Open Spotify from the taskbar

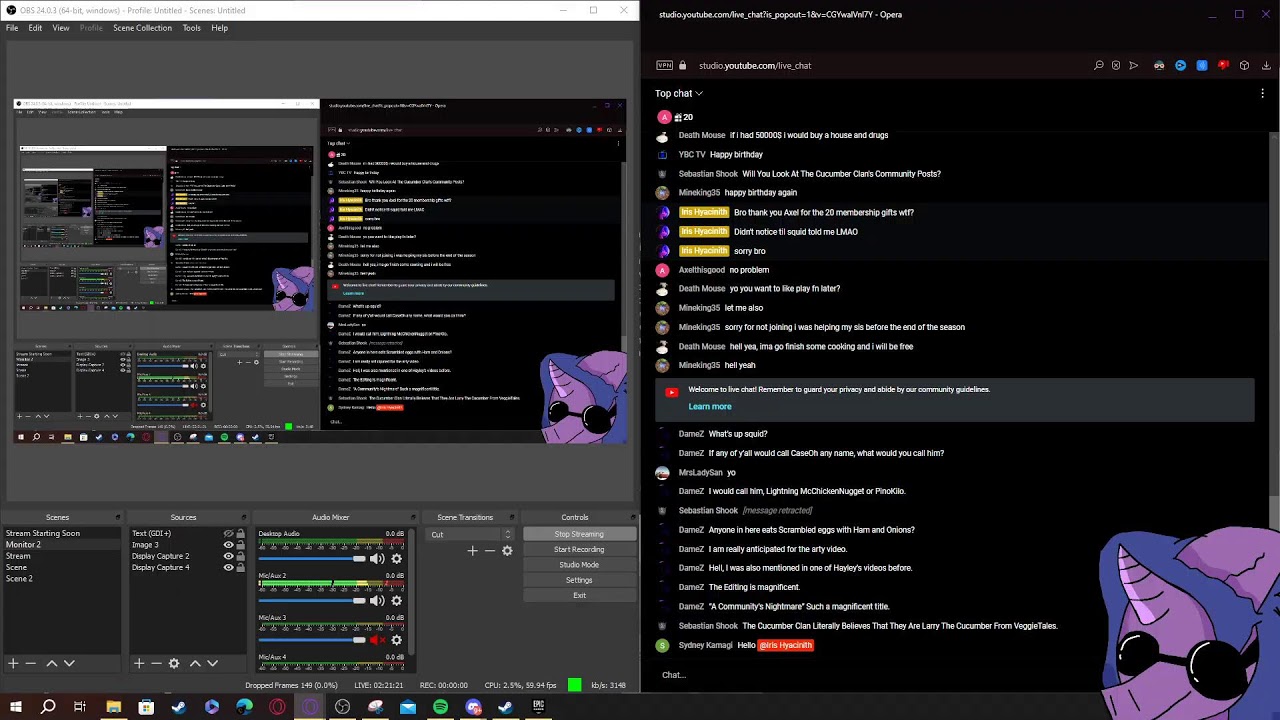(440, 707)
